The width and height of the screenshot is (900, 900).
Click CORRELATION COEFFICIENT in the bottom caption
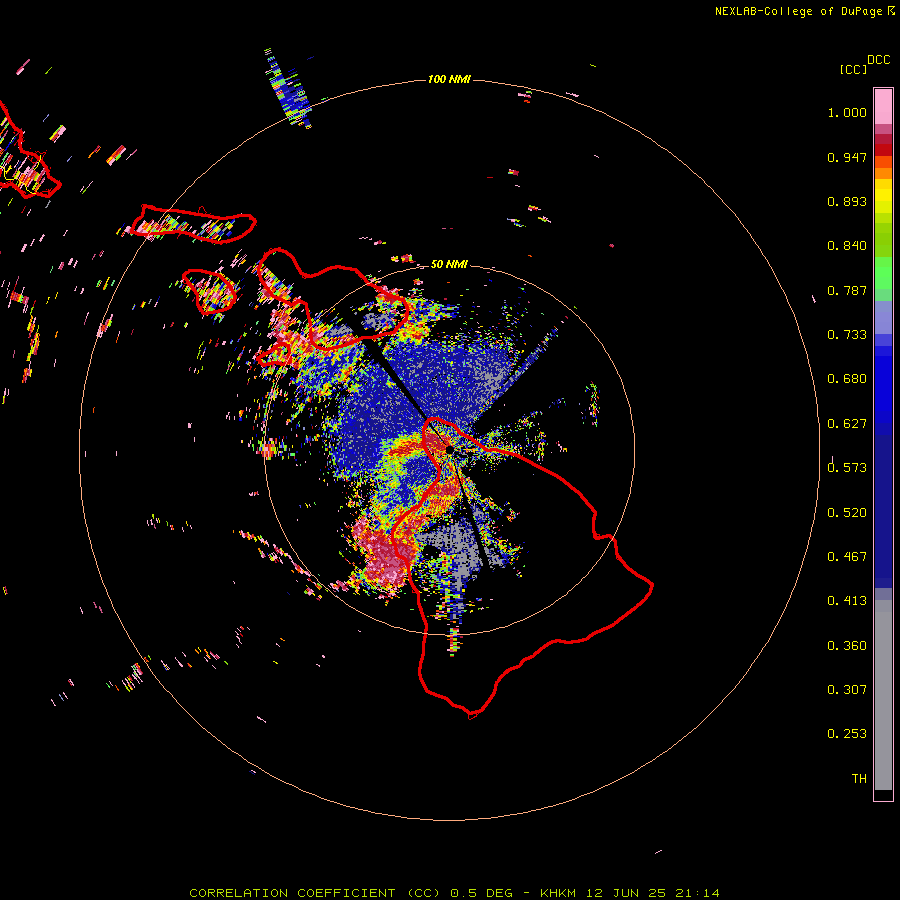[292, 893]
